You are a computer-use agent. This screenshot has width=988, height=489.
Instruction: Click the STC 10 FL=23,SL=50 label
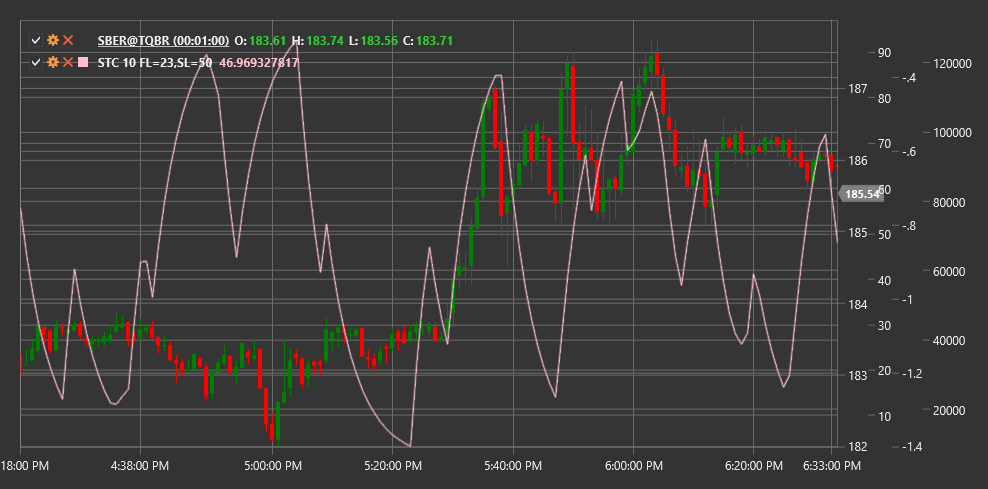[154, 62]
